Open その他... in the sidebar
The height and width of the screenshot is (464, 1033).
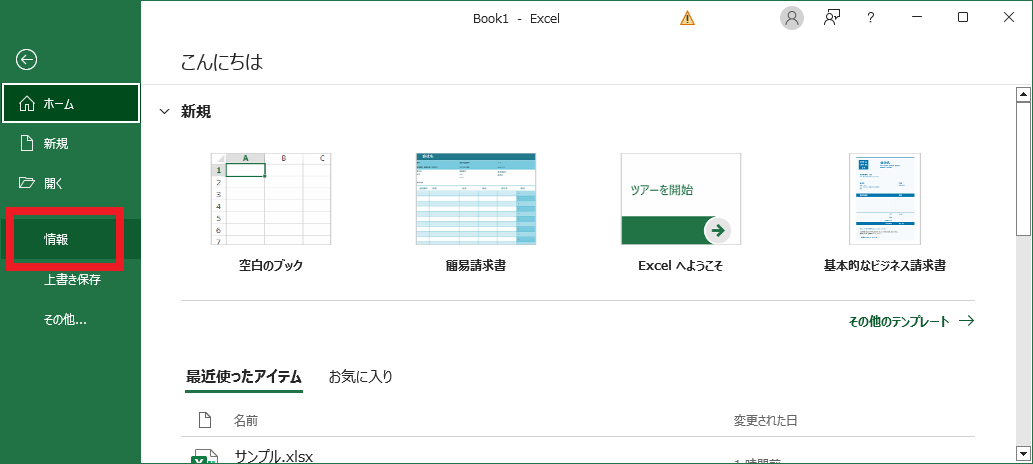pyautogui.click(x=70, y=320)
